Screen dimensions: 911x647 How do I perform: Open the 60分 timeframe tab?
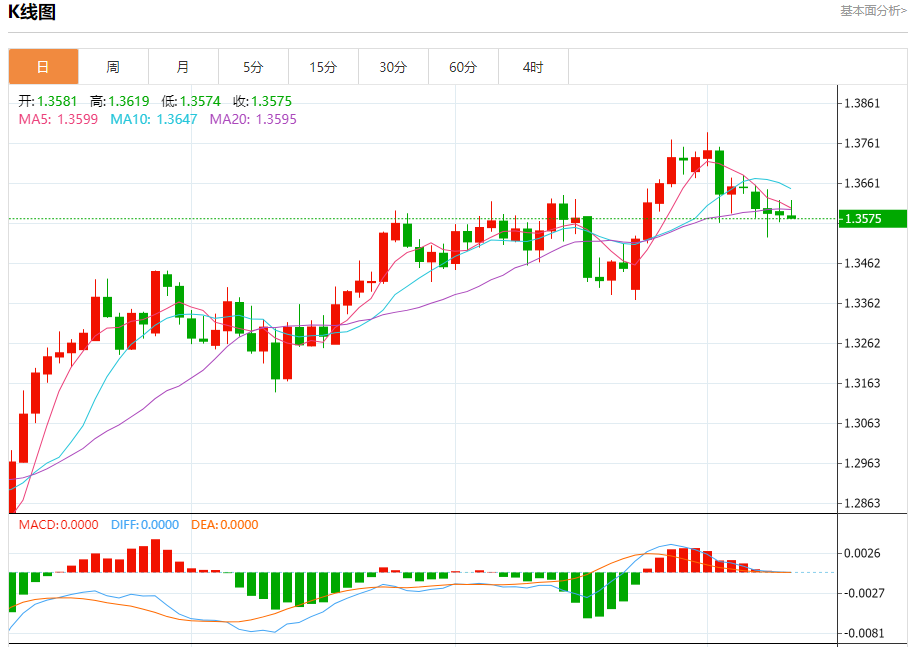[x=463, y=67]
